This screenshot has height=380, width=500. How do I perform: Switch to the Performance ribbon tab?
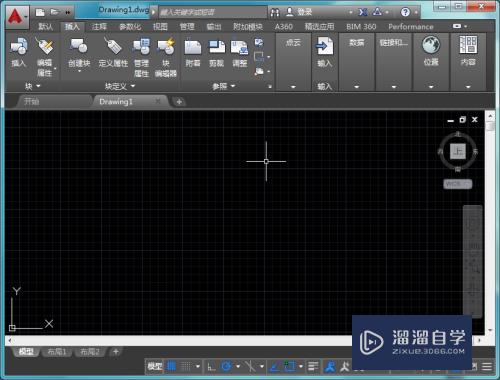tap(411, 27)
